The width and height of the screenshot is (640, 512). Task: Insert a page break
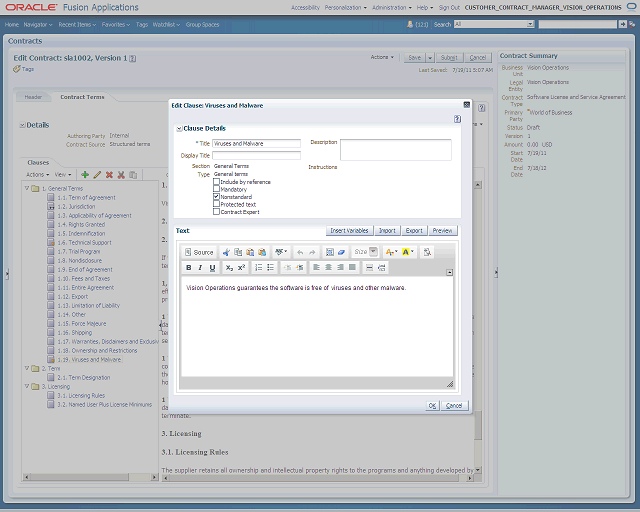coord(382,268)
